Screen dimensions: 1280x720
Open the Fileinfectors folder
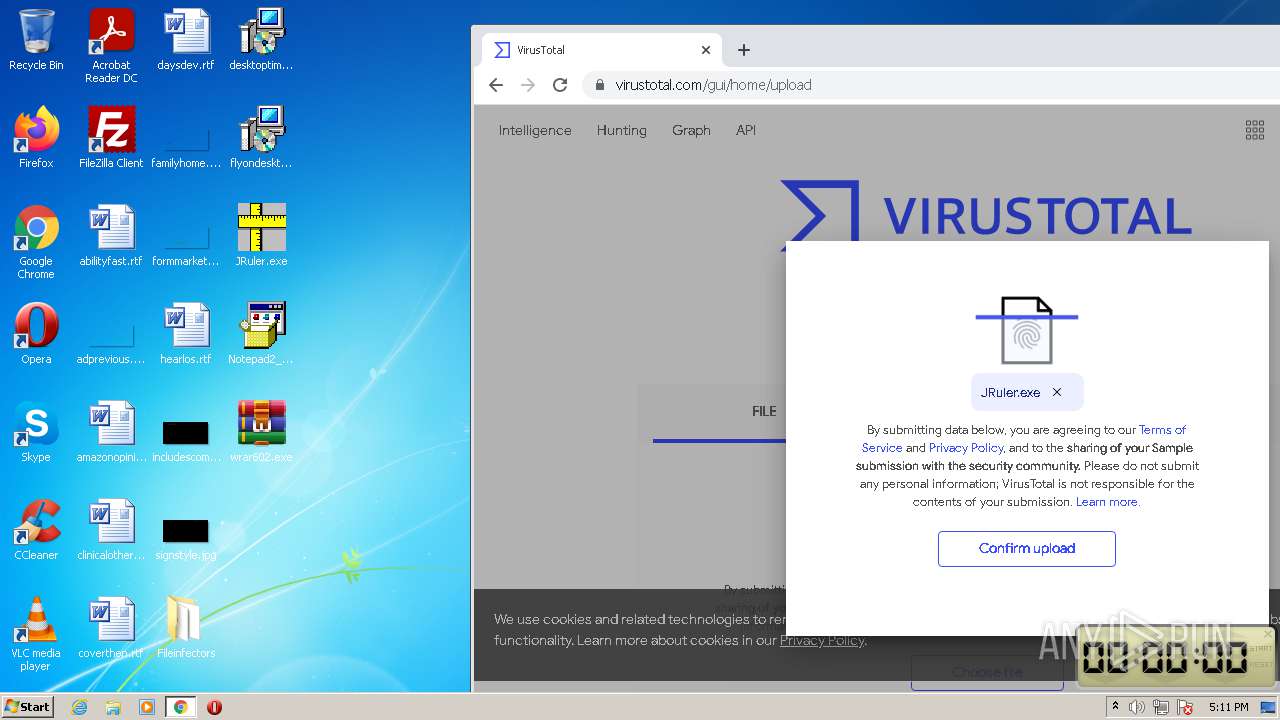click(186, 628)
